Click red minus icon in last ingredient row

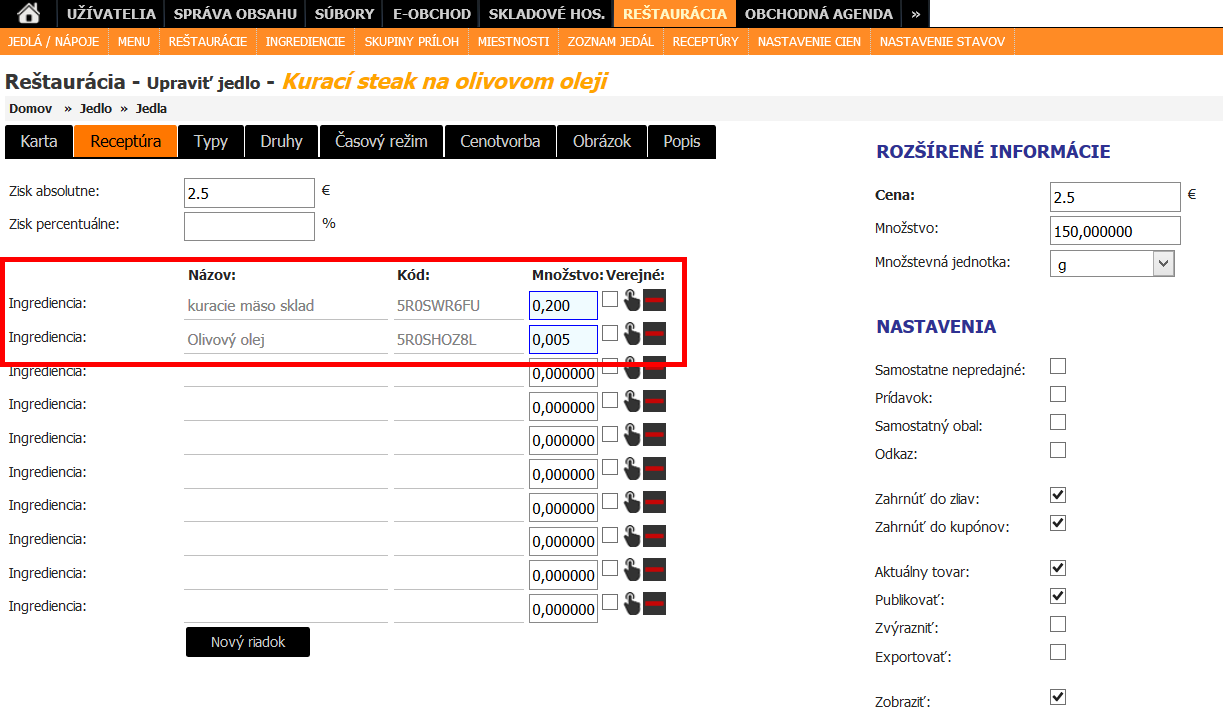(654, 603)
